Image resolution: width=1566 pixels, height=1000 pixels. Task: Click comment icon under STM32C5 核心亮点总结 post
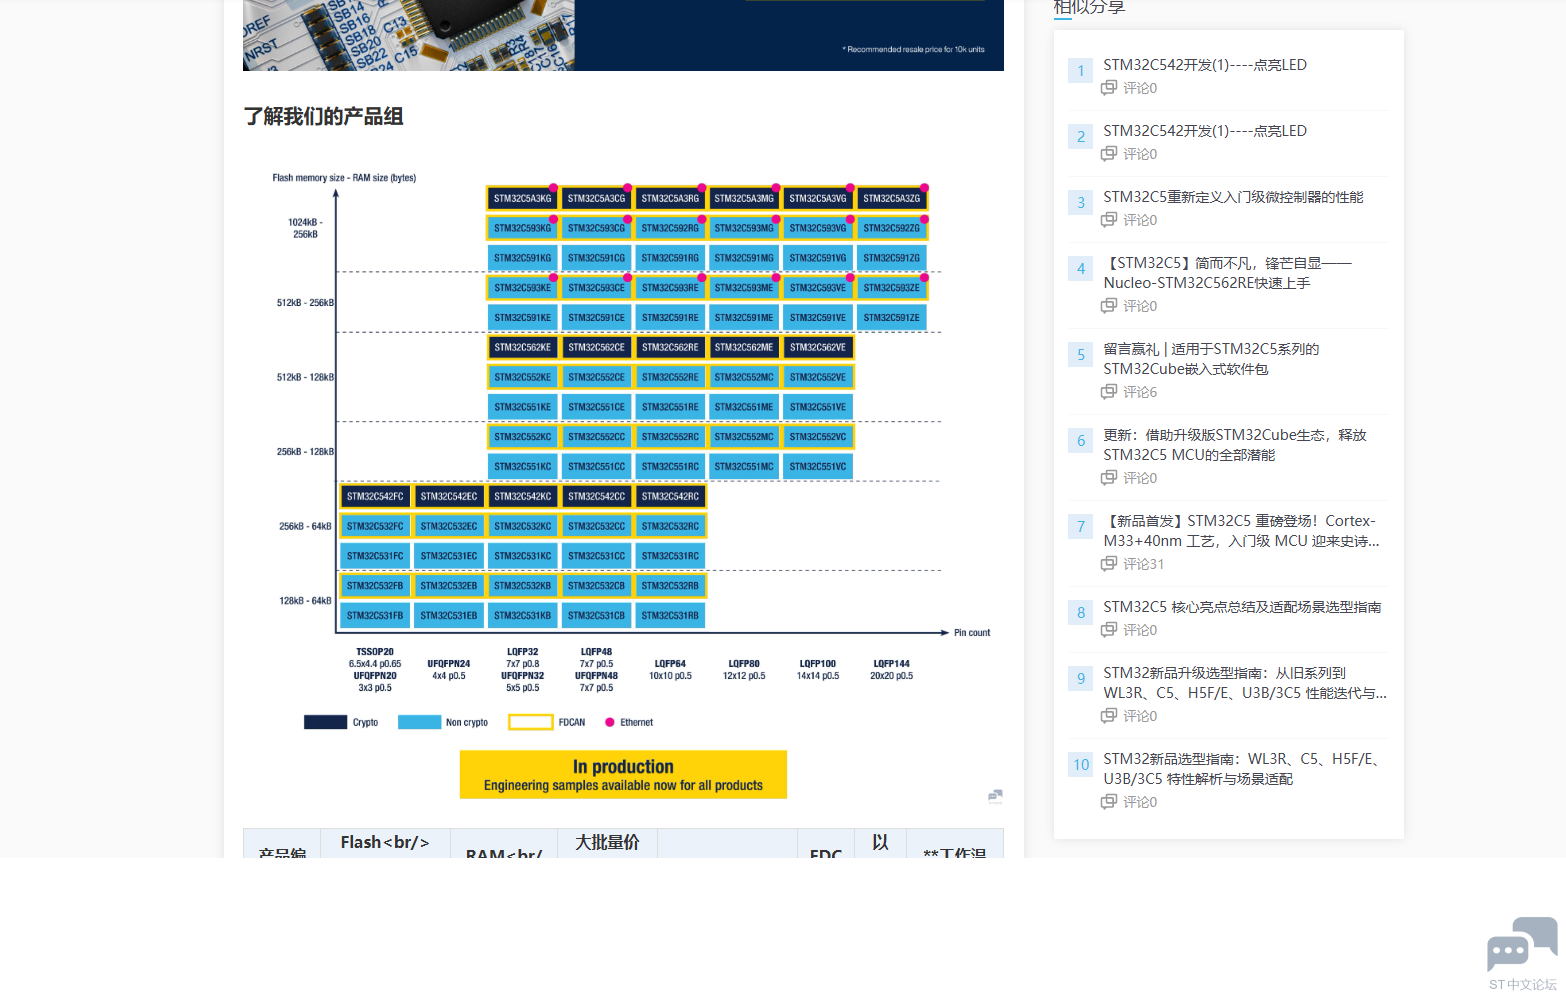coord(1109,630)
